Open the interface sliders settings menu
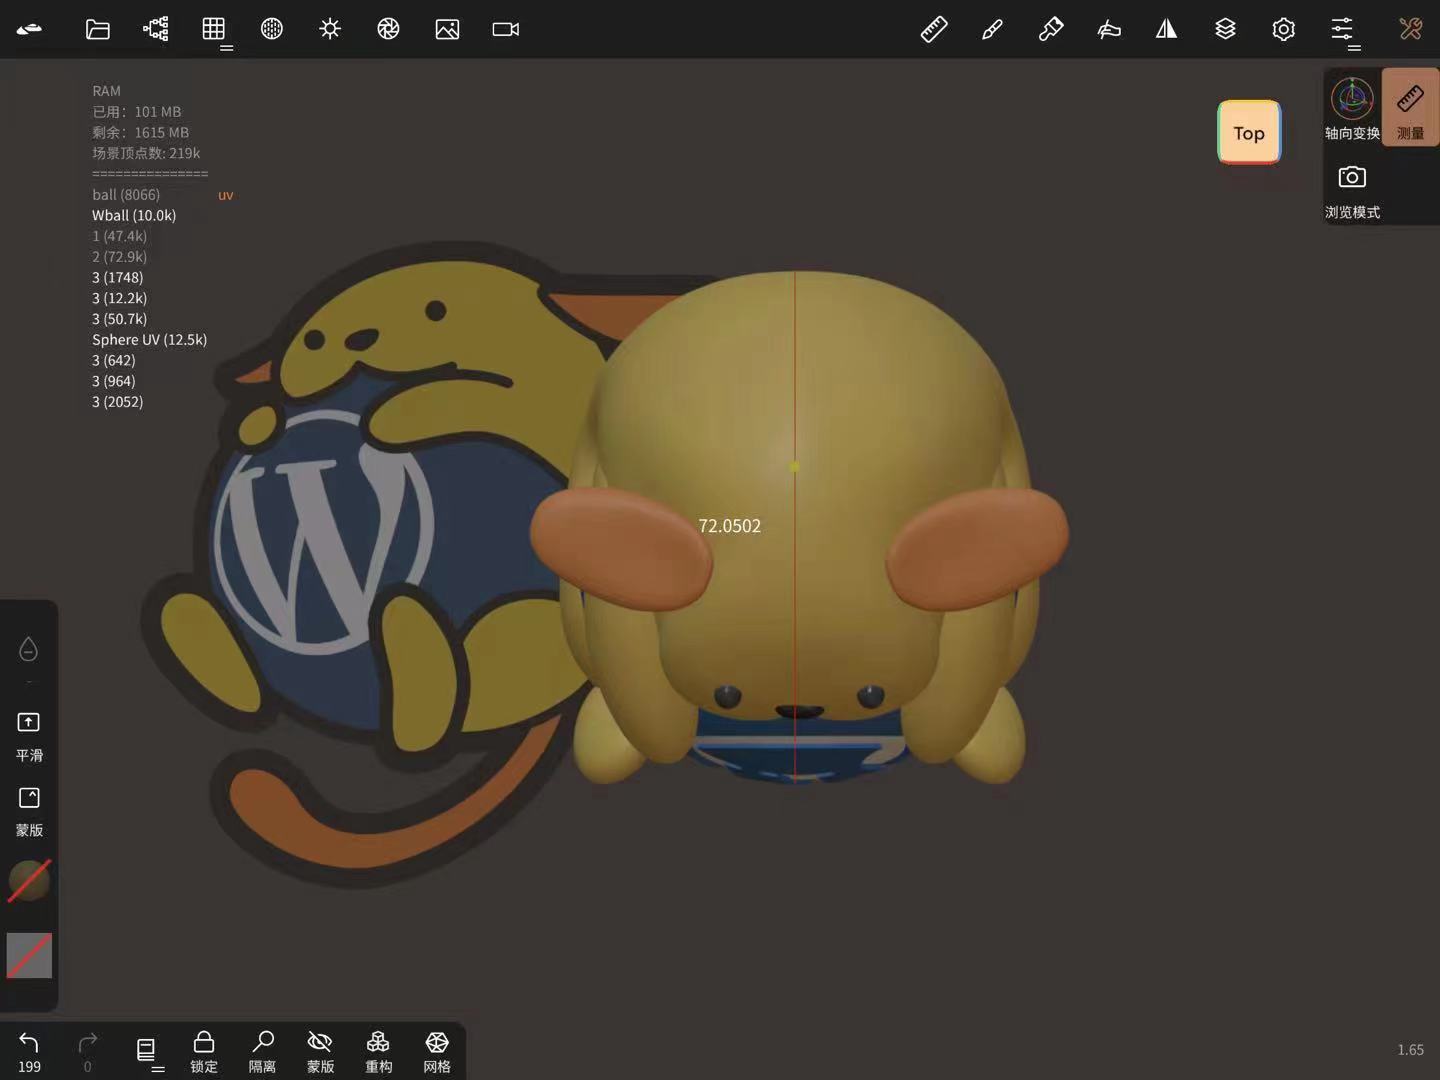1440x1080 pixels. 1342,29
